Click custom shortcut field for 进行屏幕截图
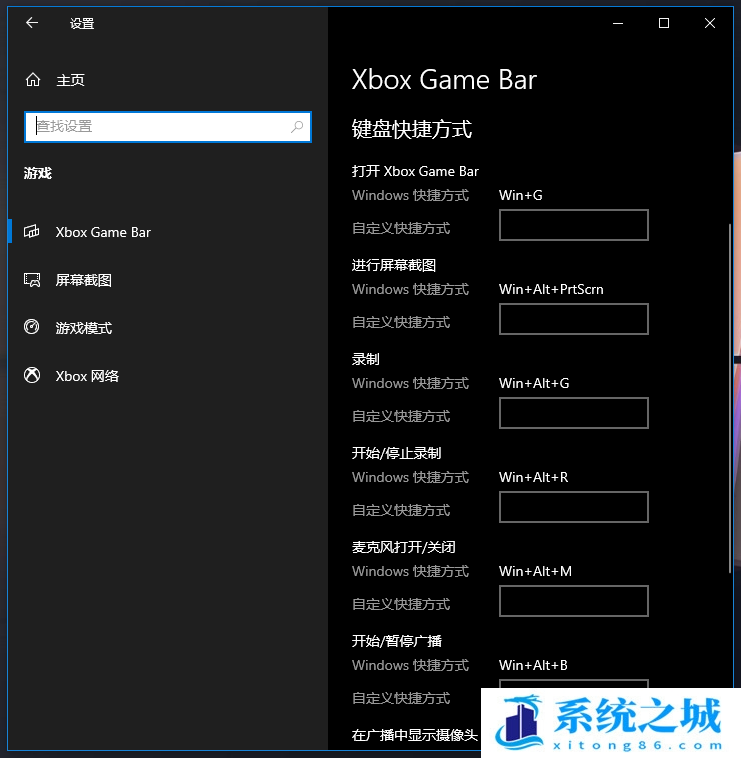 click(573, 319)
